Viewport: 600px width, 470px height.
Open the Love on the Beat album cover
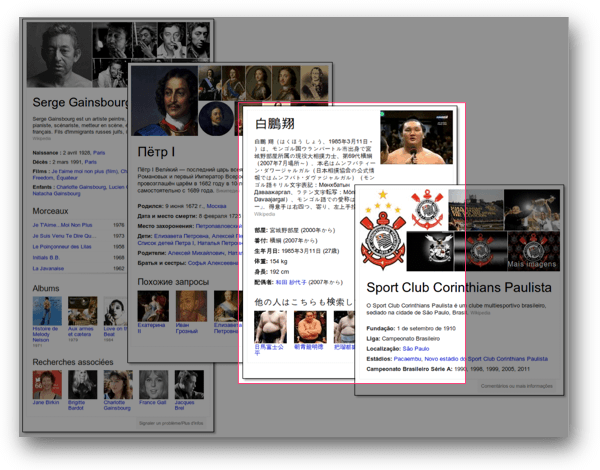click(115, 311)
